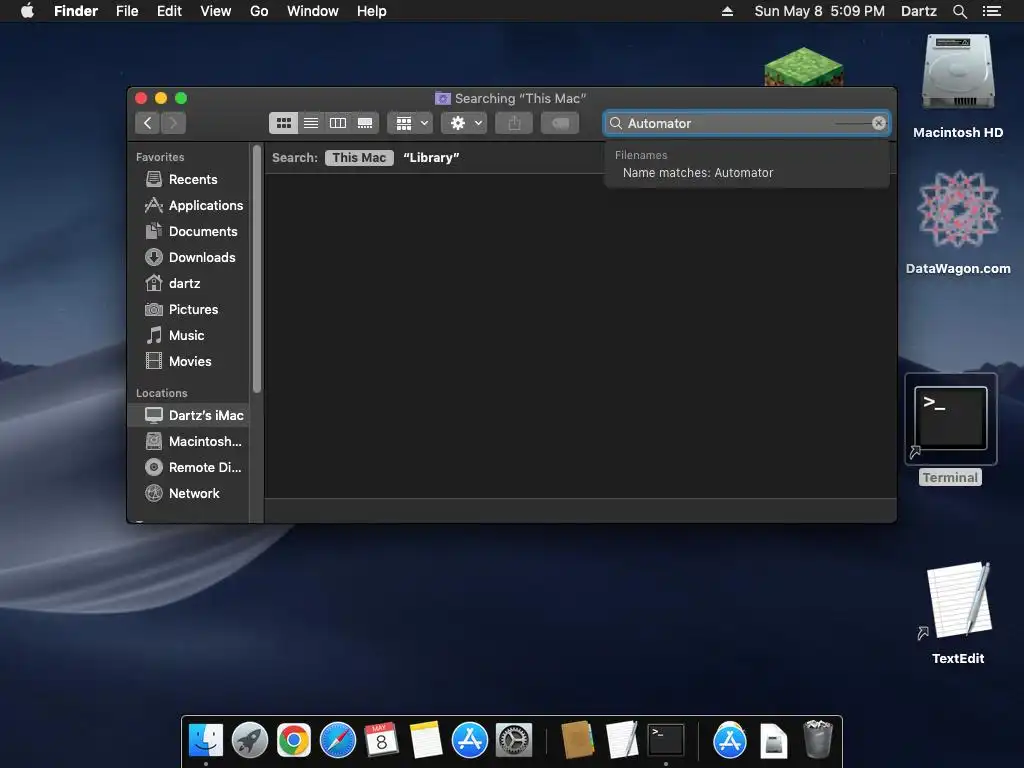Go back with the left arrow
The image size is (1024, 768).
point(148,123)
